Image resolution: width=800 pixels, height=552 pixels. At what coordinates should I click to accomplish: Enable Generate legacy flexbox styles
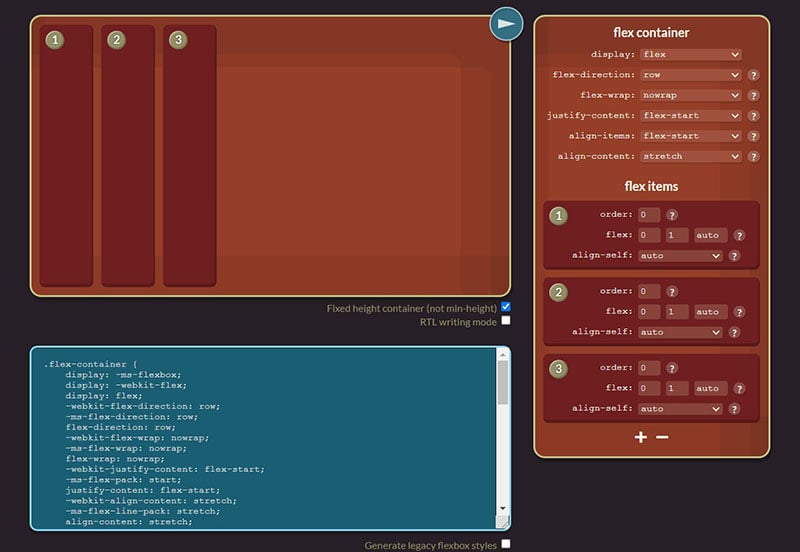(506, 544)
